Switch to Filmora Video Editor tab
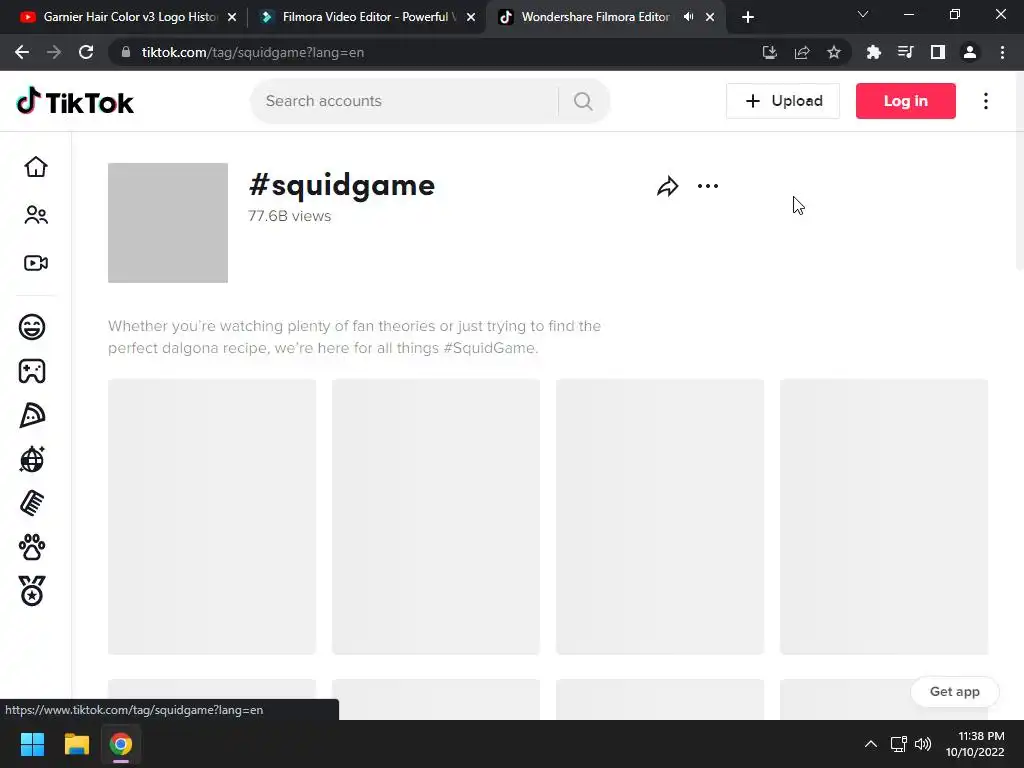Viewport: 1024px width, 768px height. click(x=369, y=17)
